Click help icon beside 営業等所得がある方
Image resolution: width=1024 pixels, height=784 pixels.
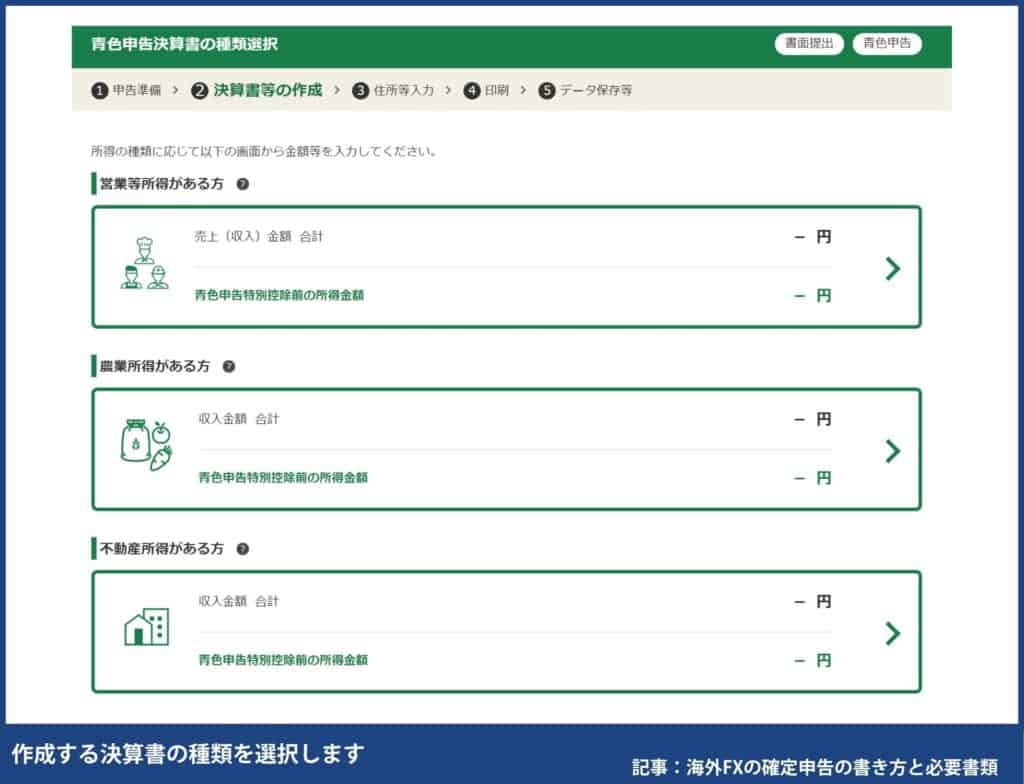point(243,184)
